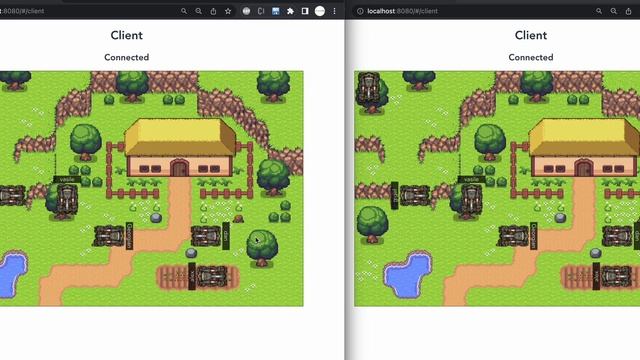Click the farmhouse door in right game map
The height and width of the screenshot is (360, 640).
[584, 168]
